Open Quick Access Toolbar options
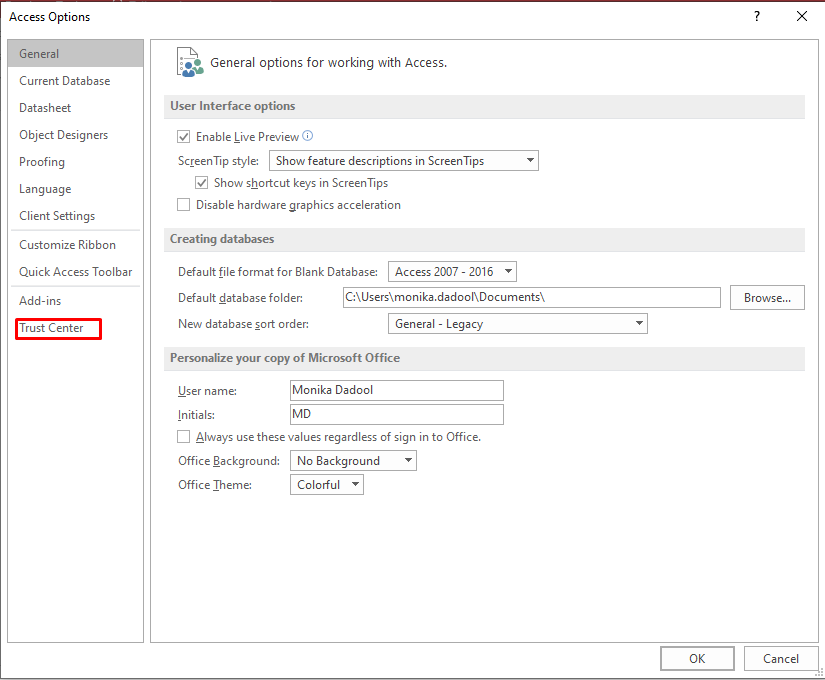Image resolution: width=825 pixels, height=680 pixels. [x=76, y=272]
